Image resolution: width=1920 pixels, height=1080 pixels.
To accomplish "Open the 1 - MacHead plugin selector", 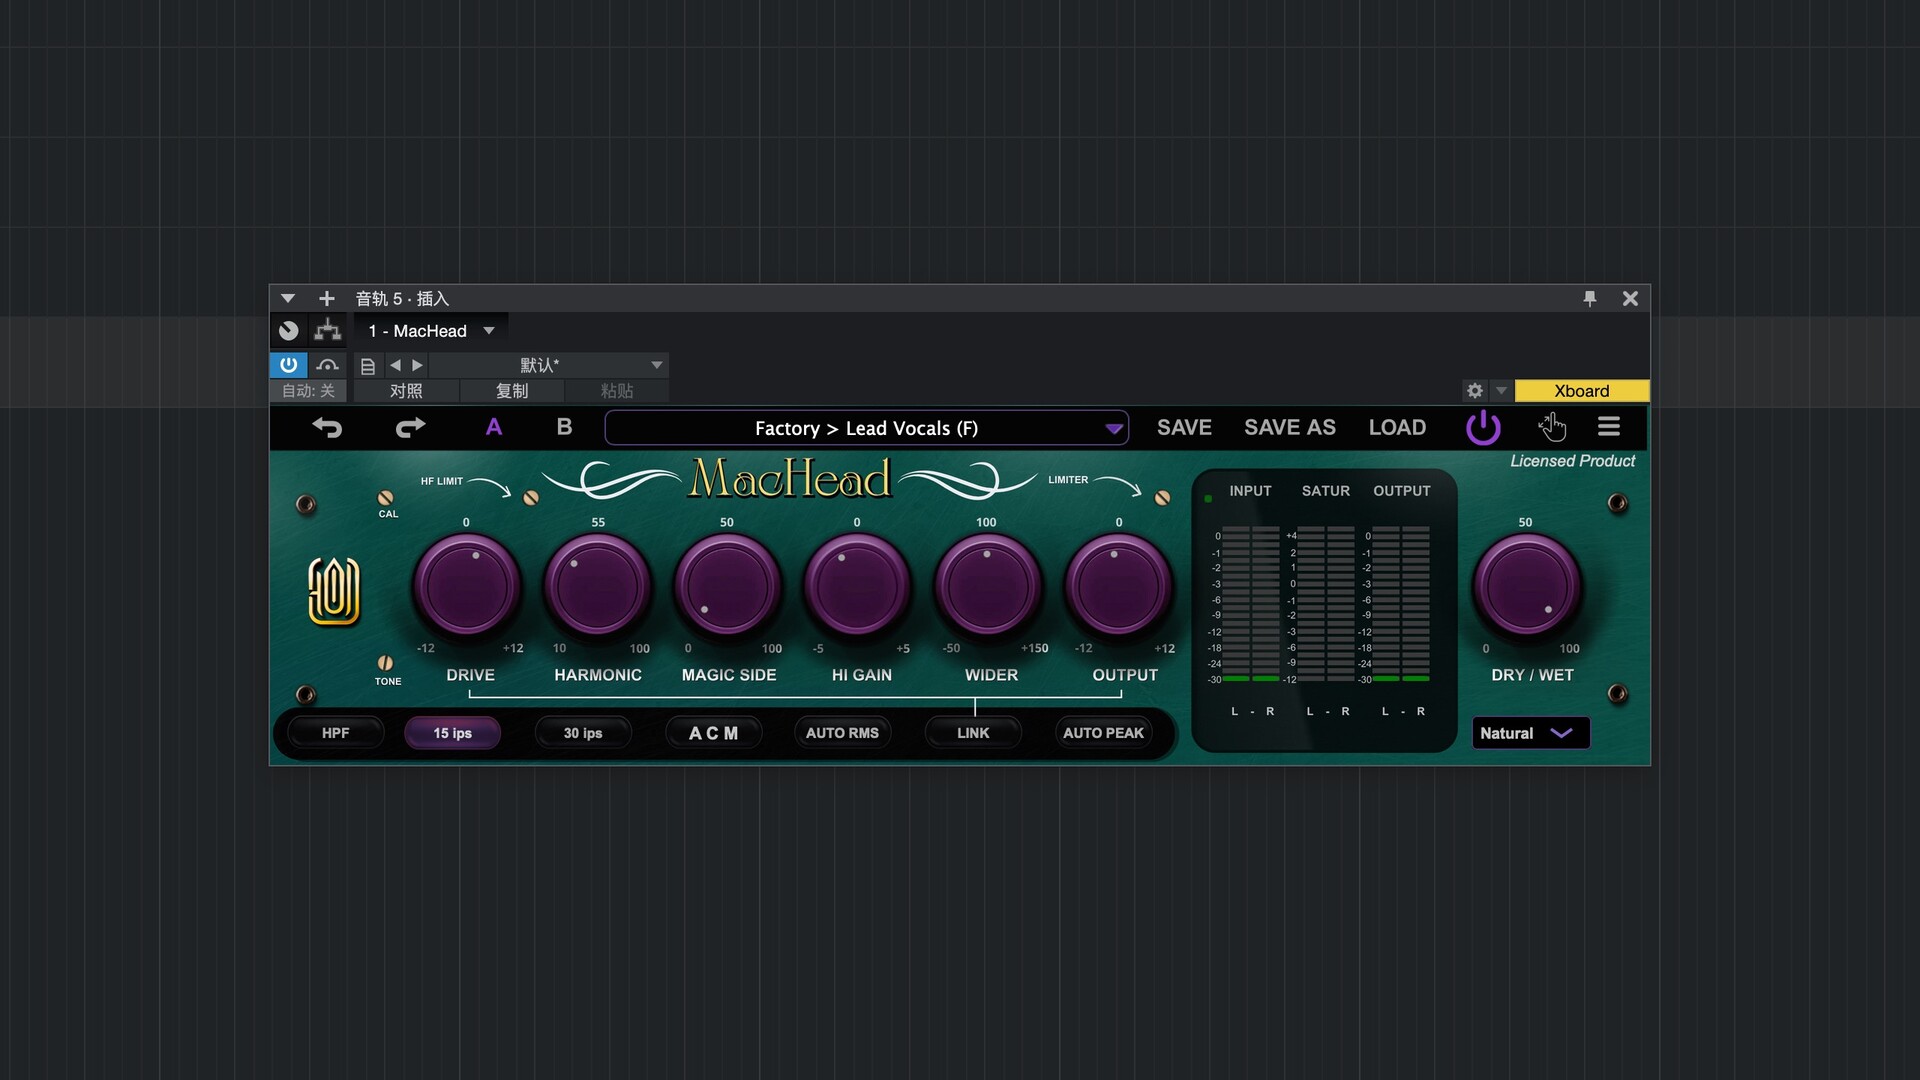I will (x=431, y=331).
